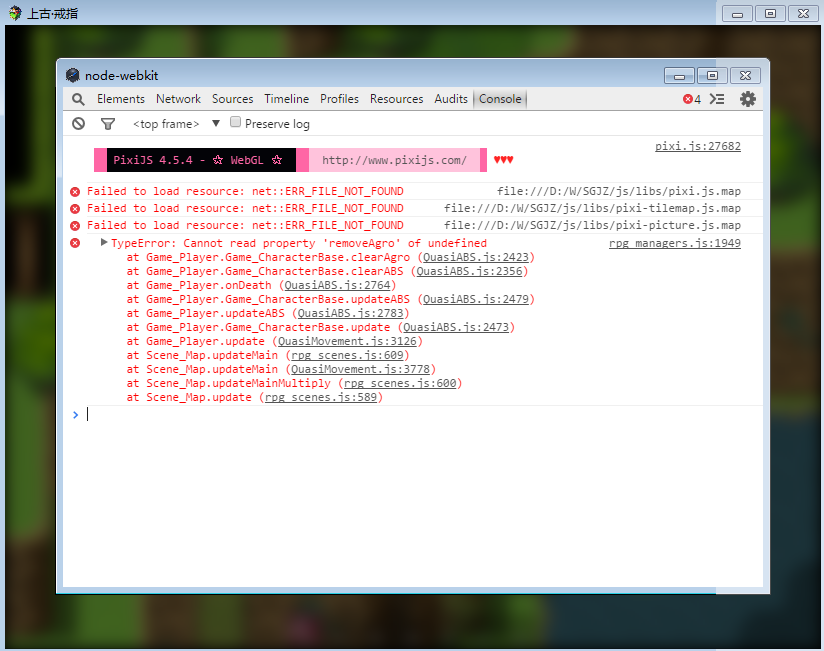
Task: Click error icon for the pixi-tilemap.js.map failure
Action: pyautogui.click(x=75, y=209)
